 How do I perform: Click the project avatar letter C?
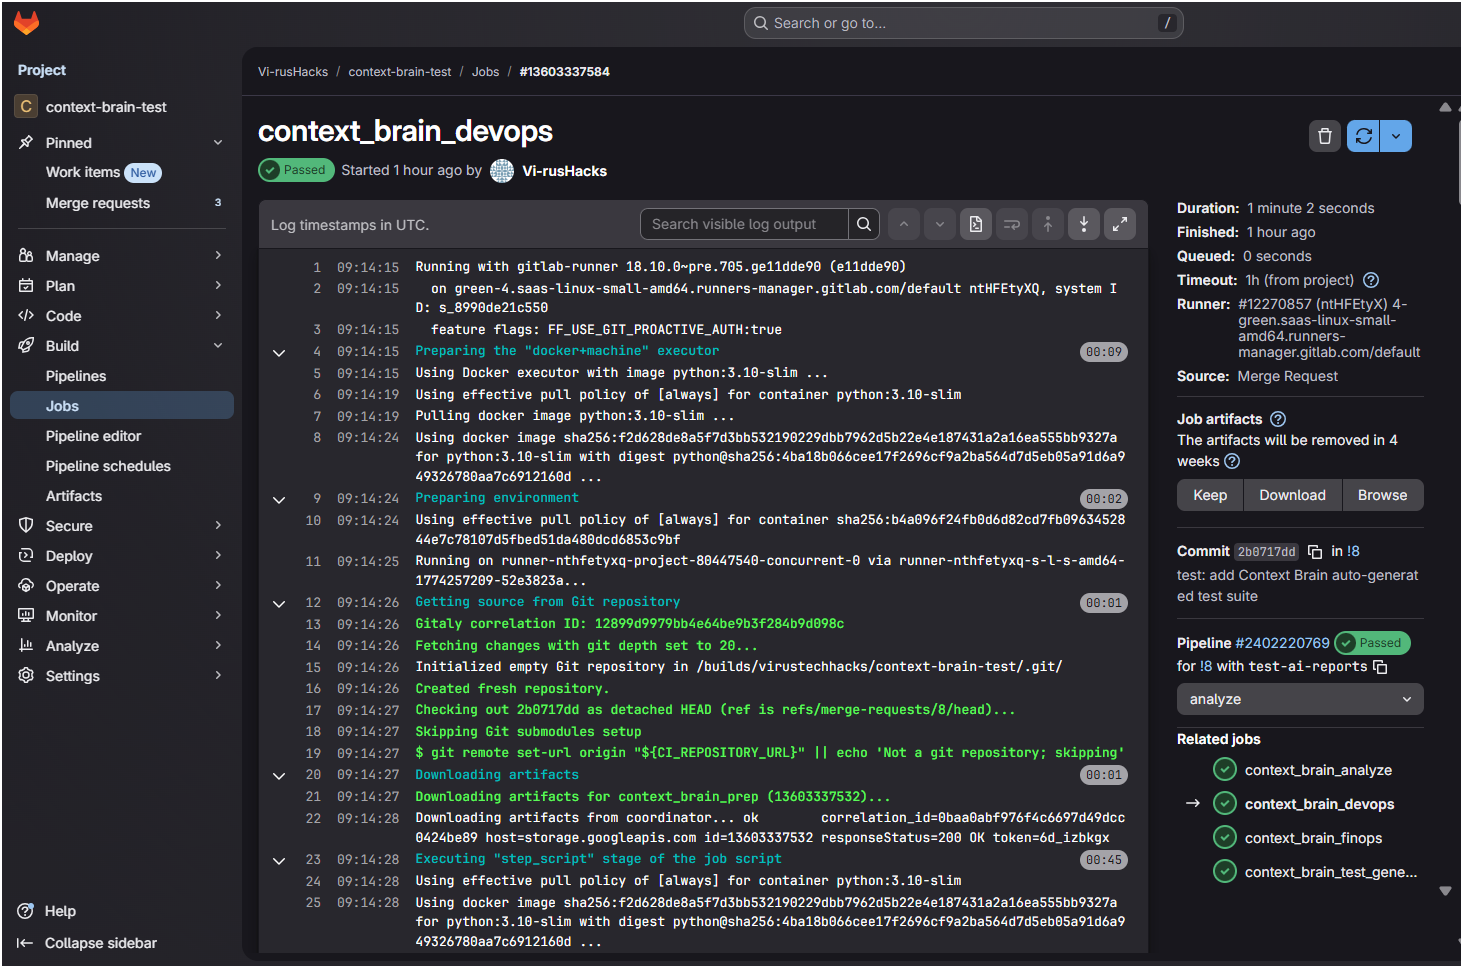pos(26,106)
